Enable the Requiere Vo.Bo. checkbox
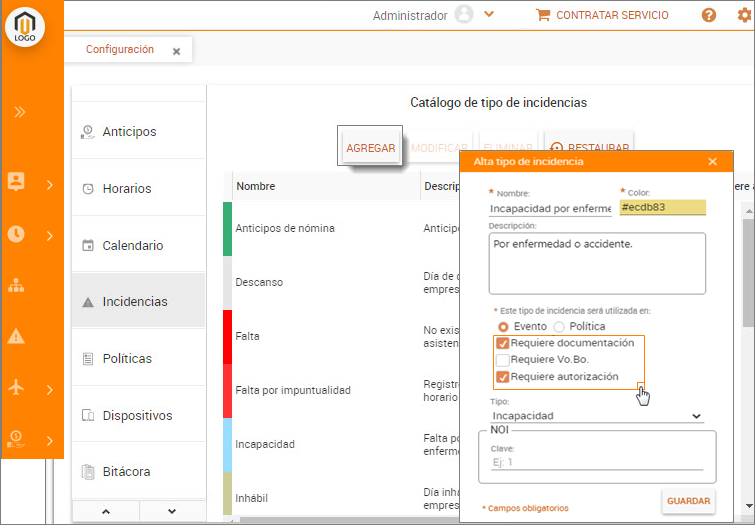 (x=503, y=360)
